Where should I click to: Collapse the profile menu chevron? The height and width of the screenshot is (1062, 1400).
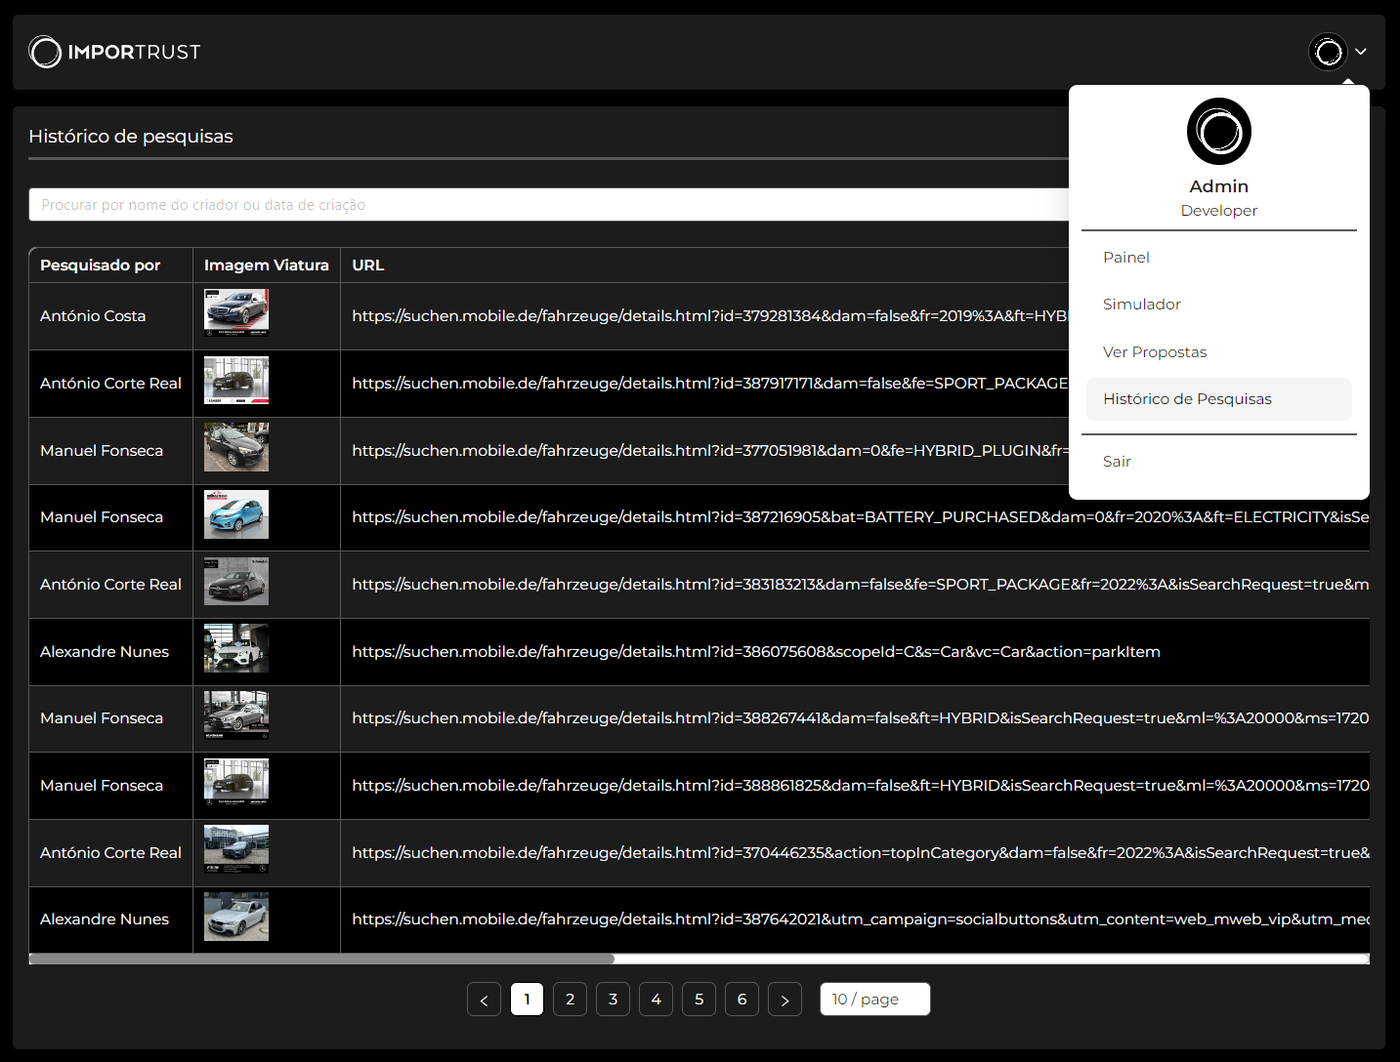(1360, 52)
